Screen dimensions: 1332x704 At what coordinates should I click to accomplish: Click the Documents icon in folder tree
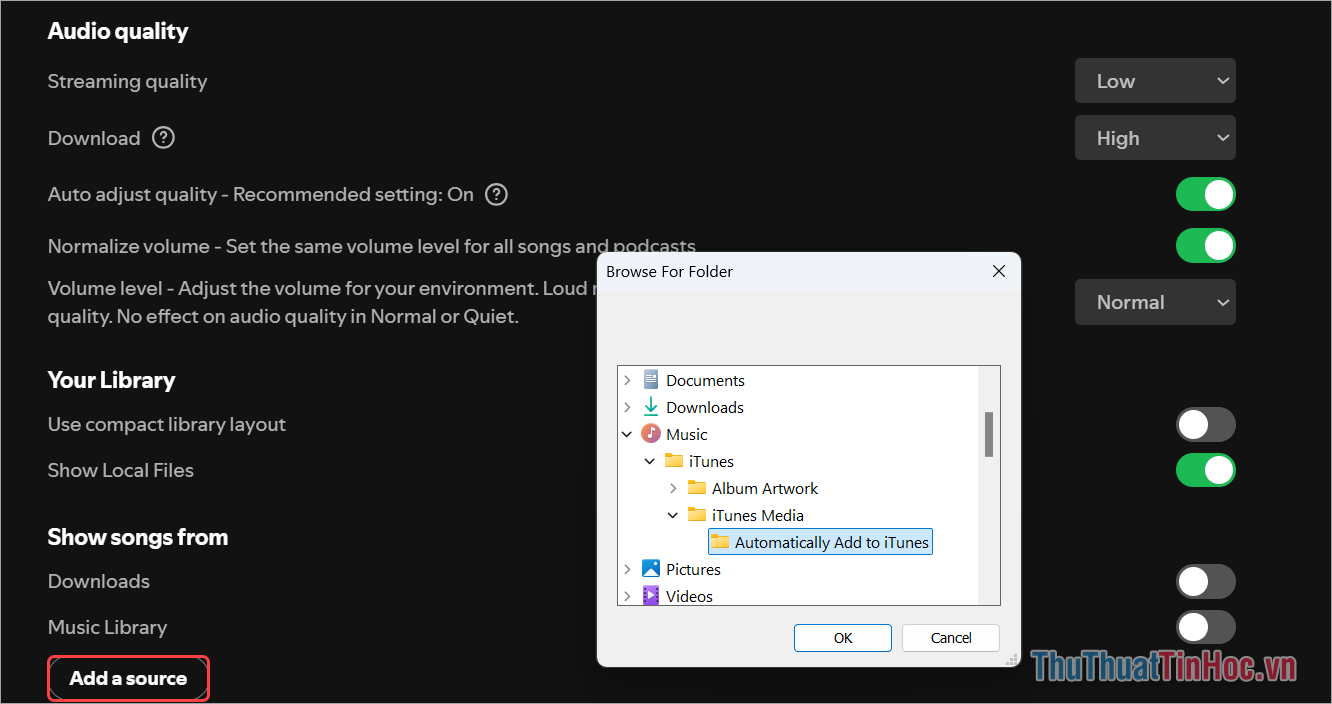[651, 380]
